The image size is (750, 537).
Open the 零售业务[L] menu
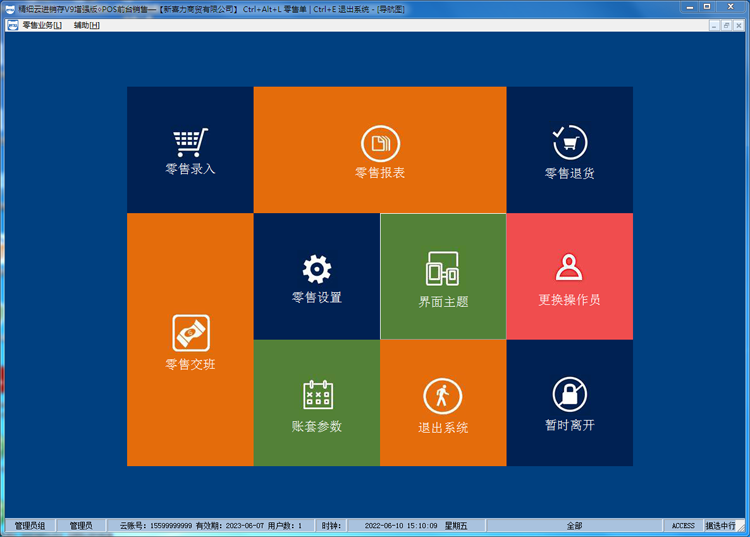point(42,25)
